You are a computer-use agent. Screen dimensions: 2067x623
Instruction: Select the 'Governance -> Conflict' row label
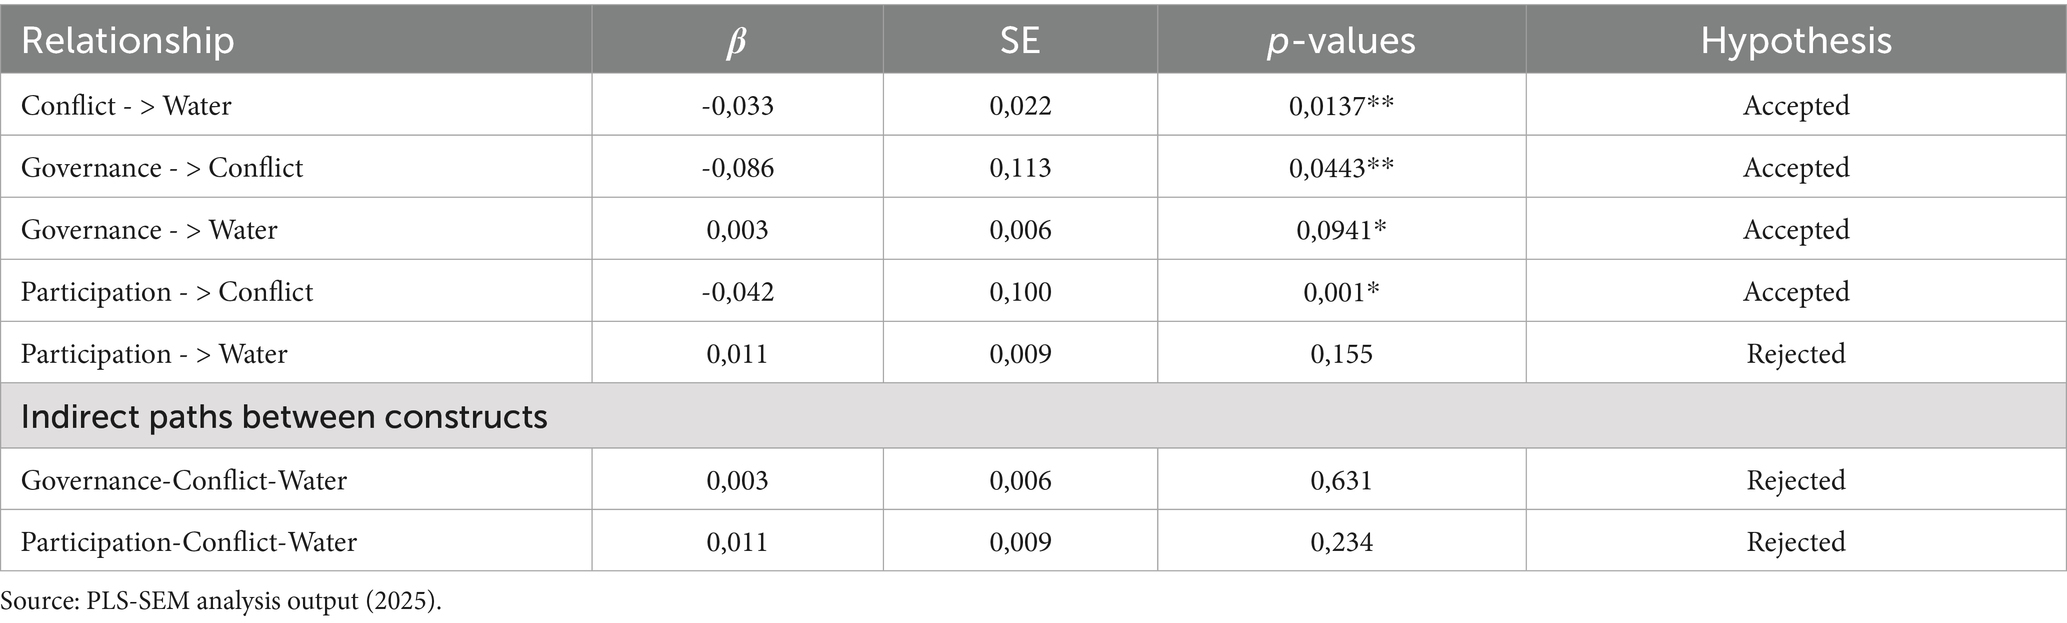162,167
